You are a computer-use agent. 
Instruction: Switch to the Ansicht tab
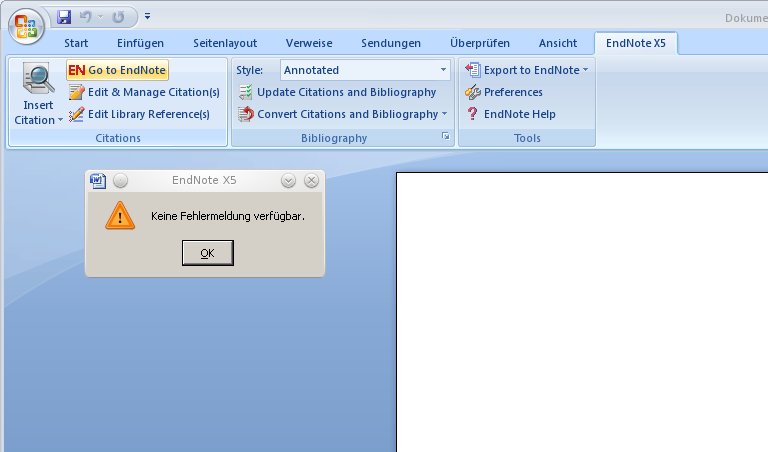coord(558,43)
